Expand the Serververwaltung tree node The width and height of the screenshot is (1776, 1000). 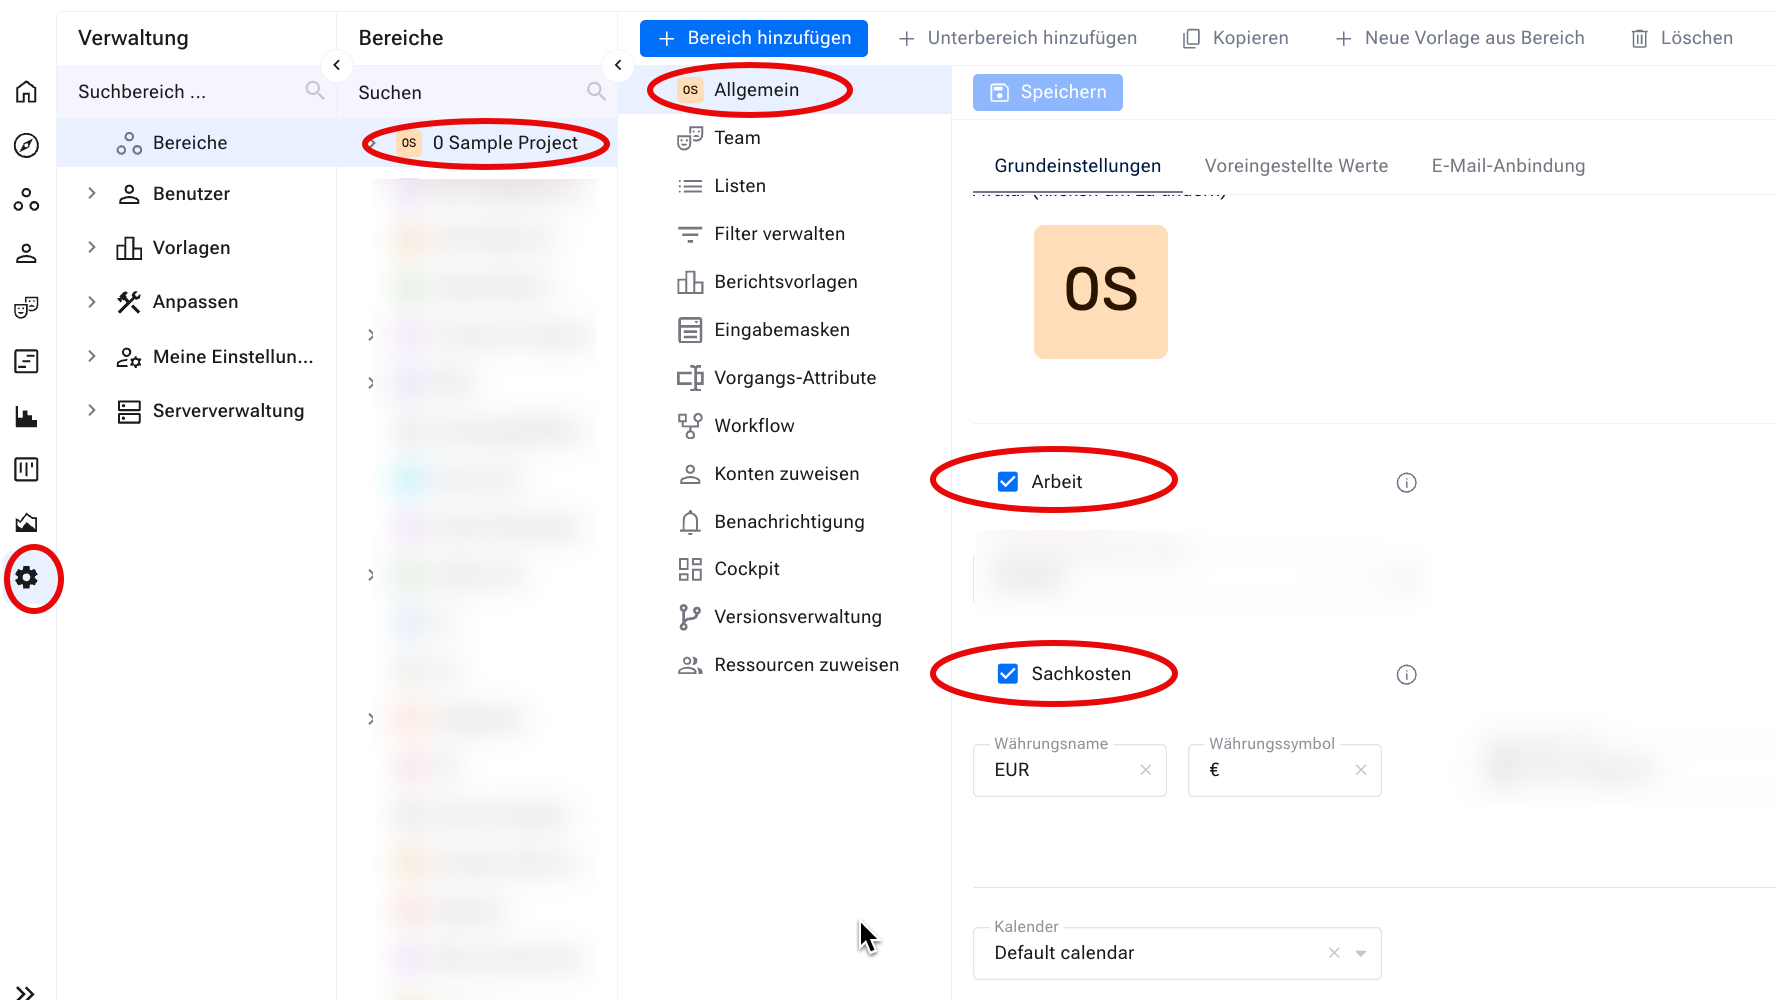[92, 410]
